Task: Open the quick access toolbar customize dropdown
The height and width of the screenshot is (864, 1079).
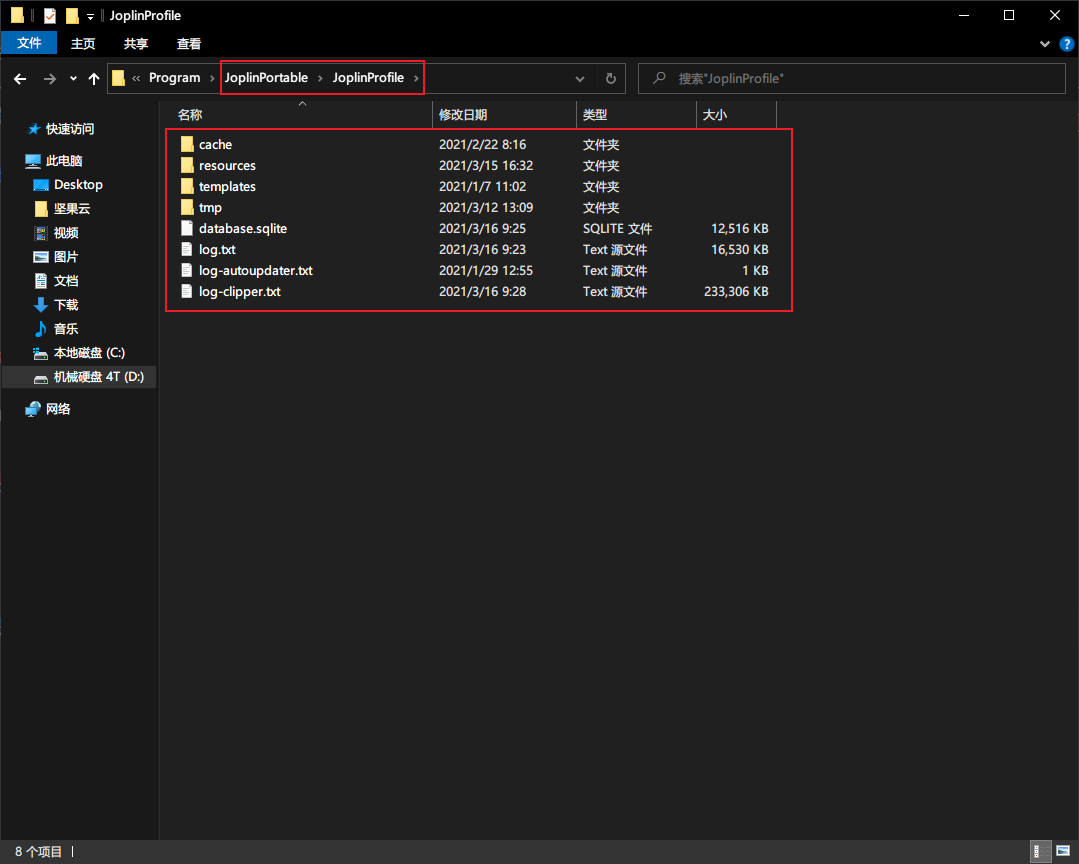Action: 90,17
